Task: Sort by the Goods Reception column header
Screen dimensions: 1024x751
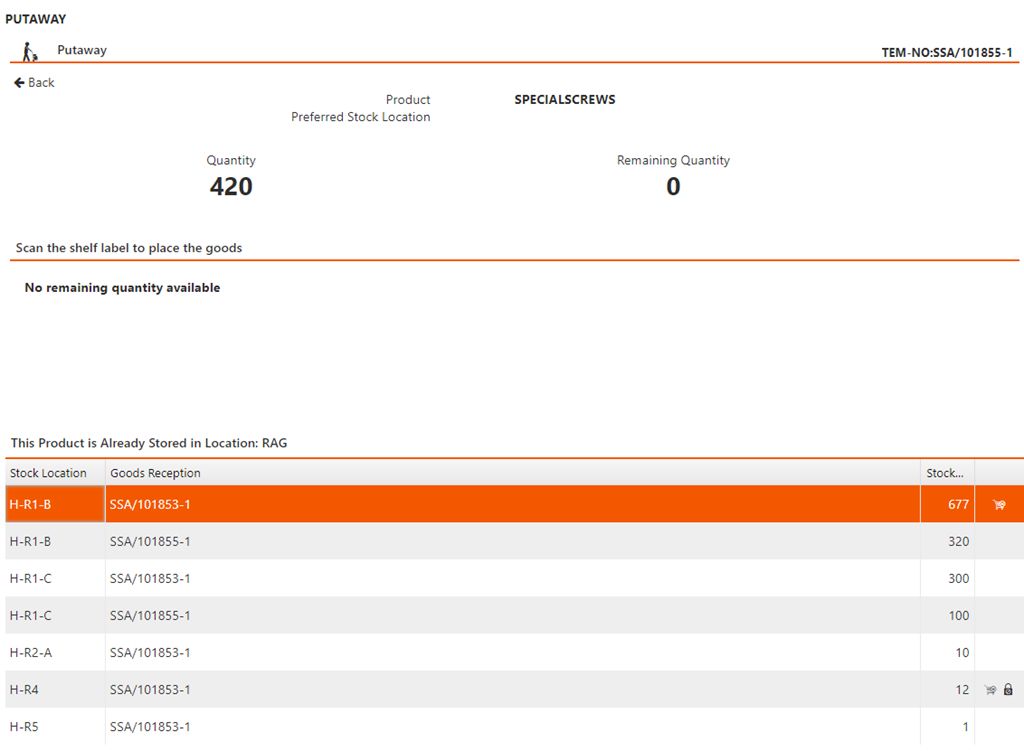Action: [155, 473]
